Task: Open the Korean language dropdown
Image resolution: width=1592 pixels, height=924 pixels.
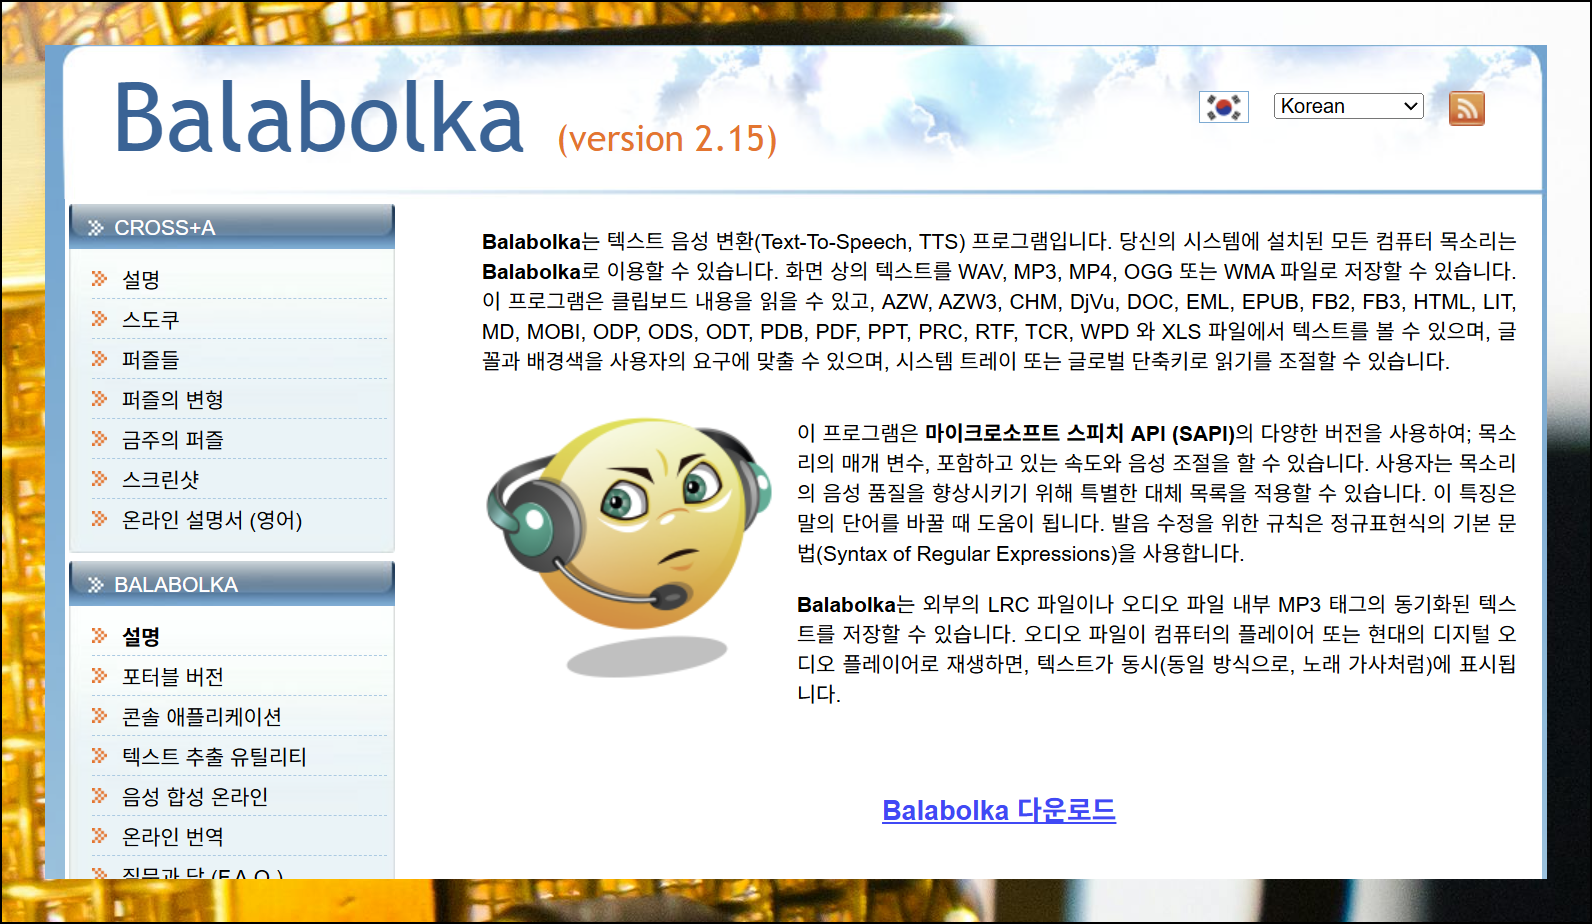Action: 1348,106
